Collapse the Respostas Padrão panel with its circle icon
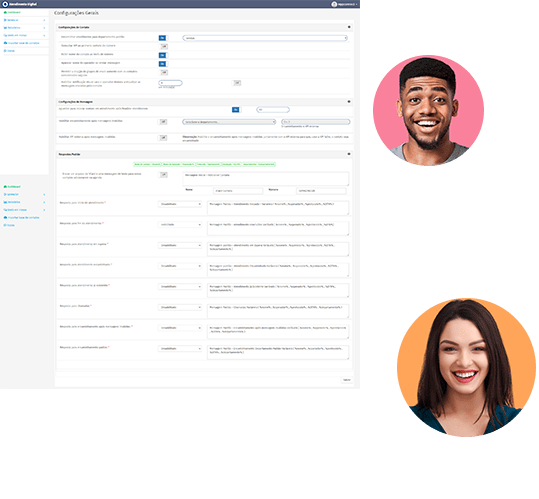 [x=349, y=154]
